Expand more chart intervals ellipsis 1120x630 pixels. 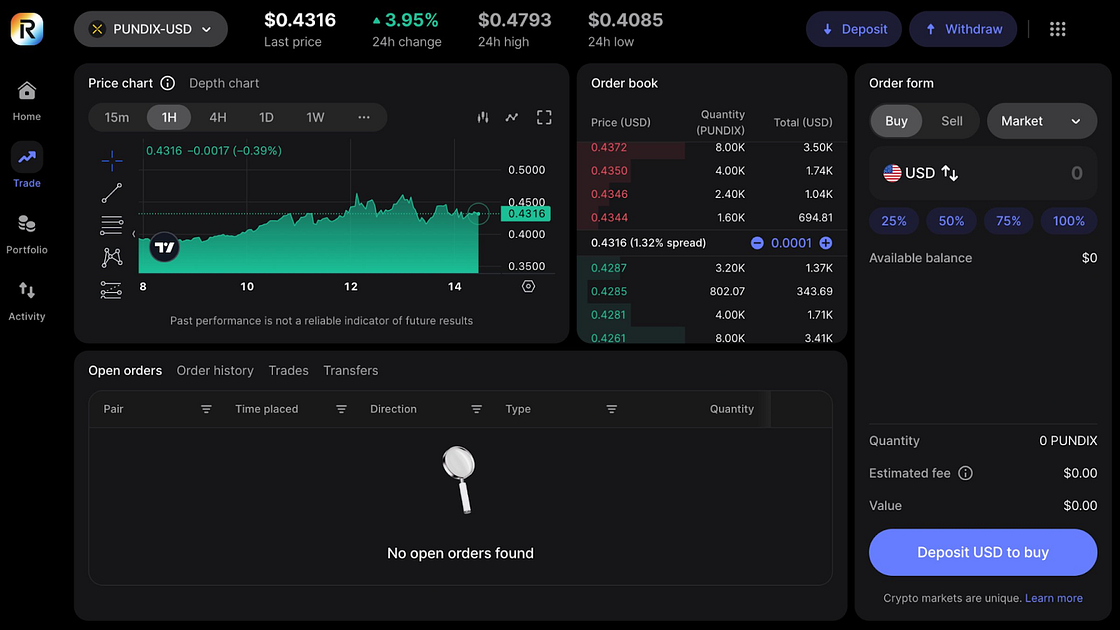click(x=364, y=117)
